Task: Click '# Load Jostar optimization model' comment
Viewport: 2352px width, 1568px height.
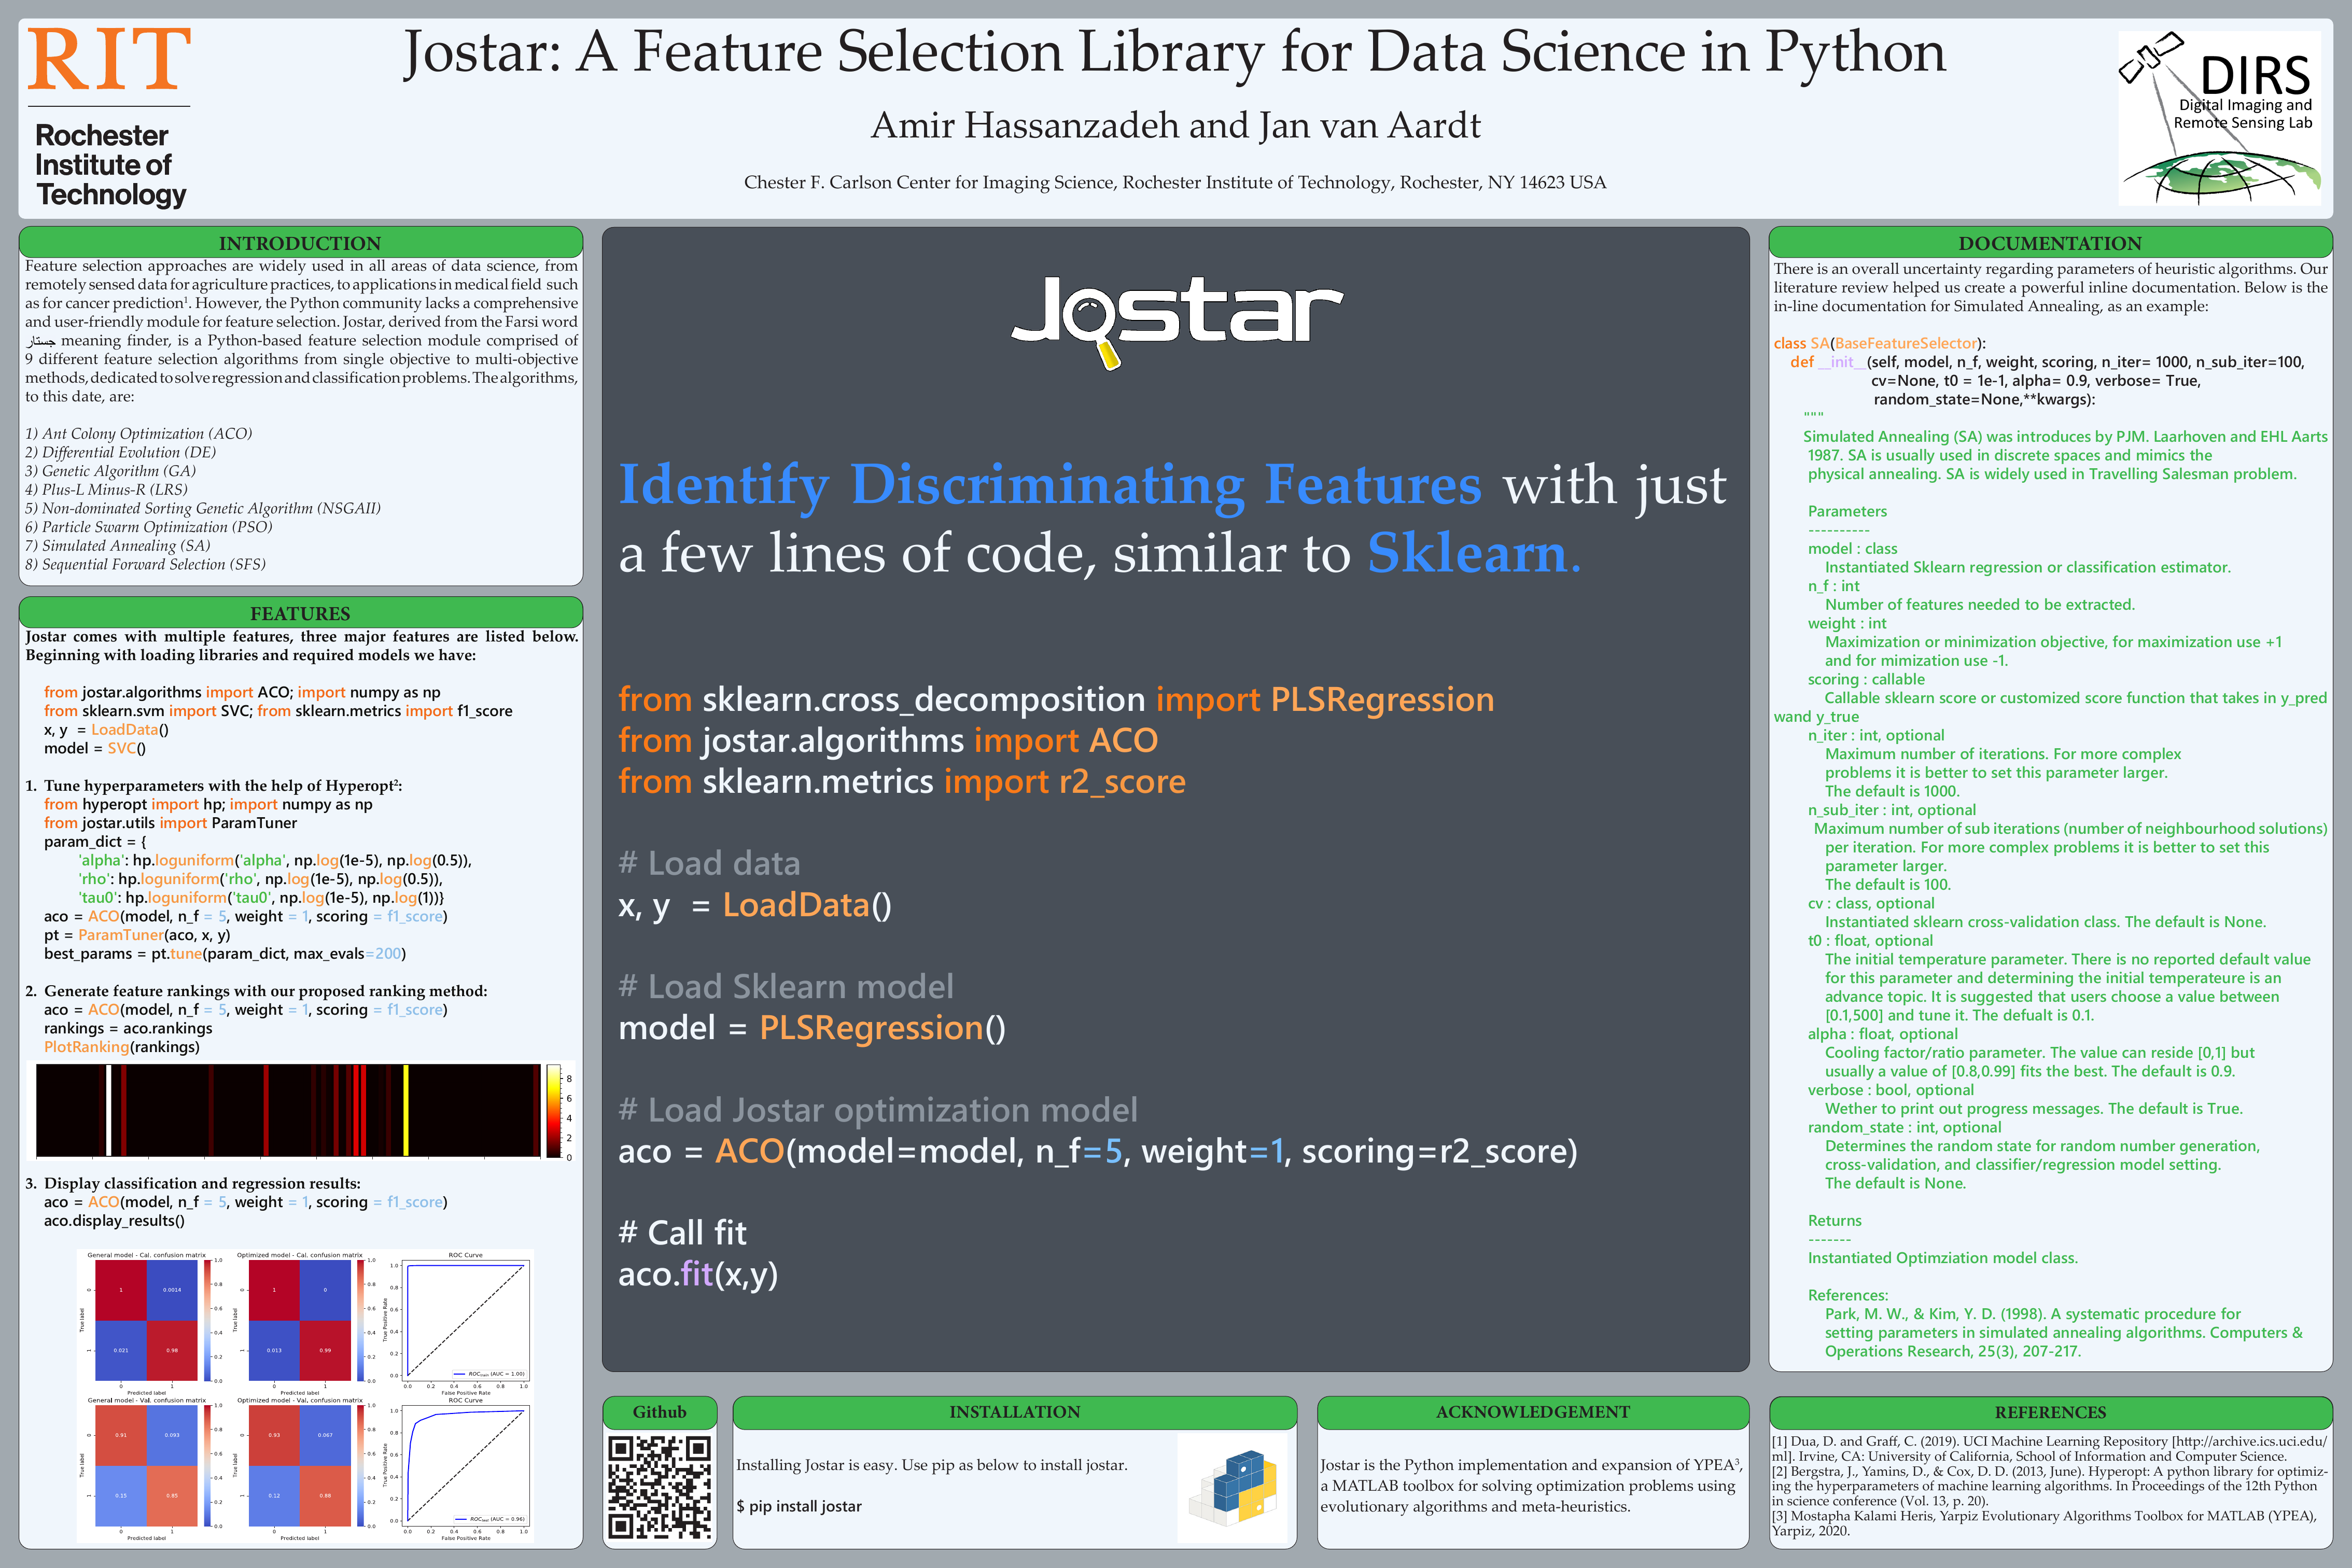Action: (x=878, y=1110)
